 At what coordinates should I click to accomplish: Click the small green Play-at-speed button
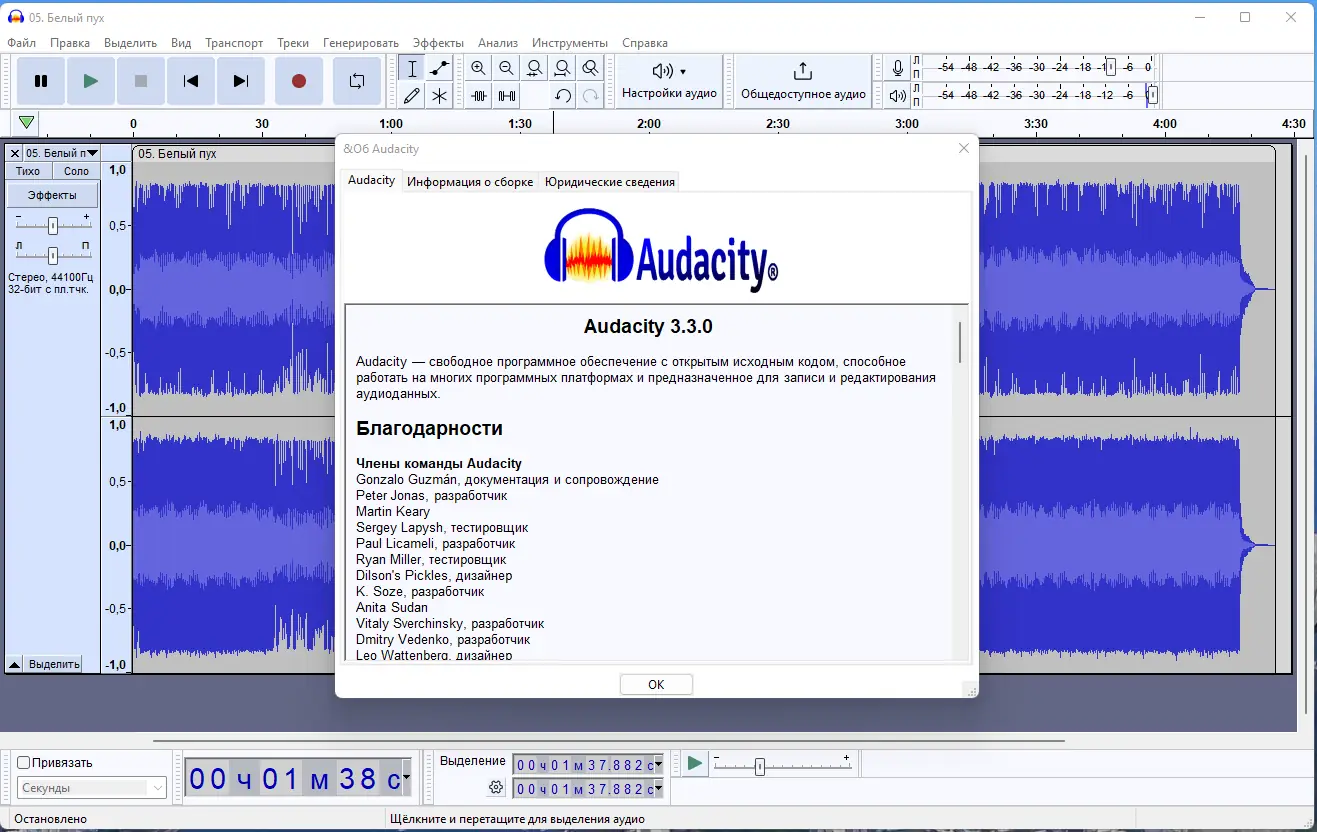pyautogui.click(x=695, y=764)
